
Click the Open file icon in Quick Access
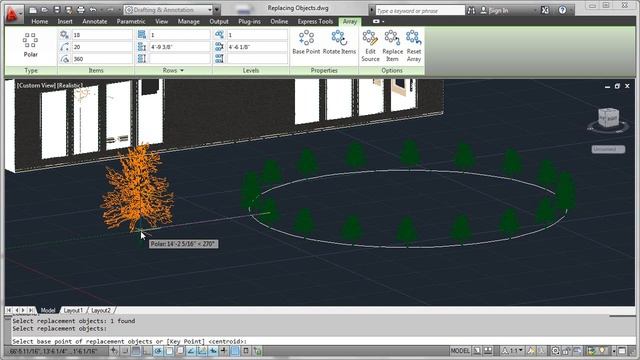coord(45,10)
